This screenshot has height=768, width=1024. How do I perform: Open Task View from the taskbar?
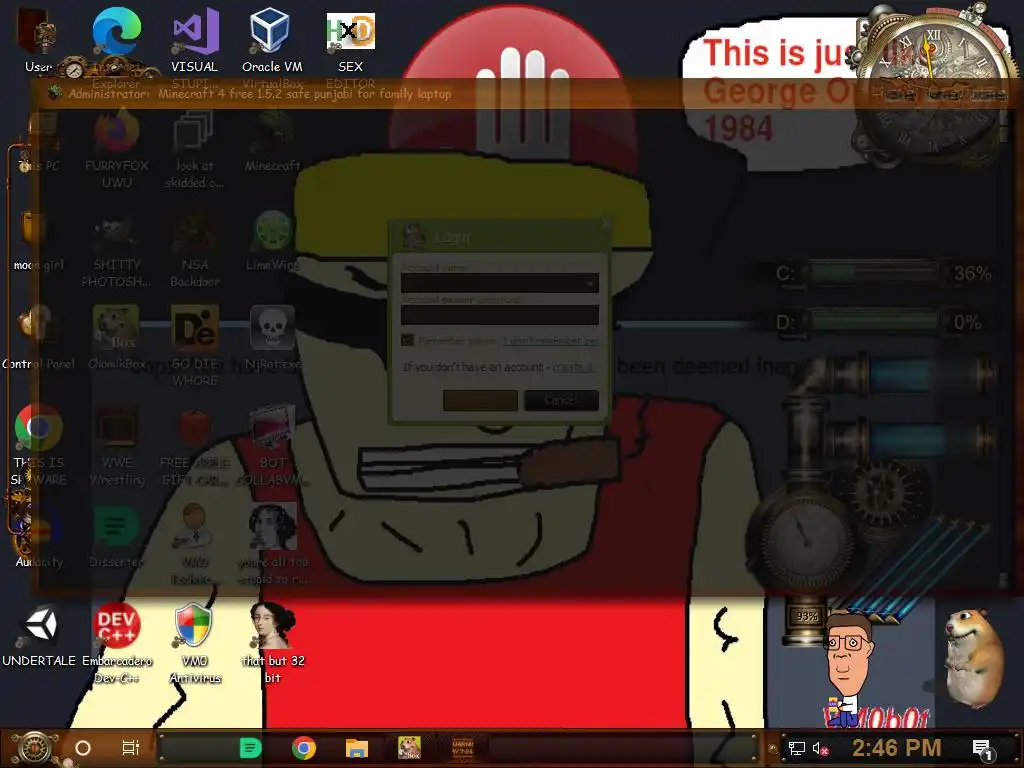click(x=131, y=748)
